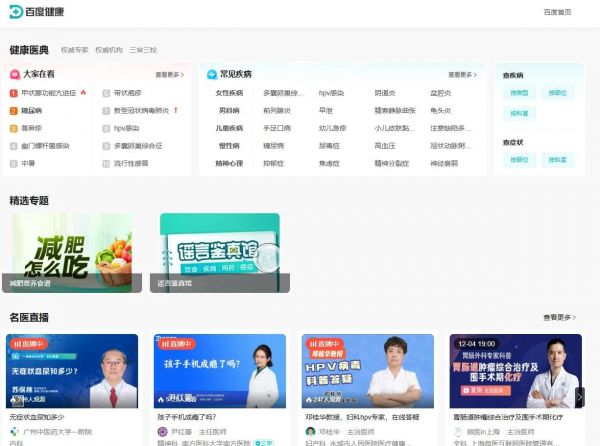Select the 三审三校 tab
The height and width of the screenshot is (446, 600).
143,50
